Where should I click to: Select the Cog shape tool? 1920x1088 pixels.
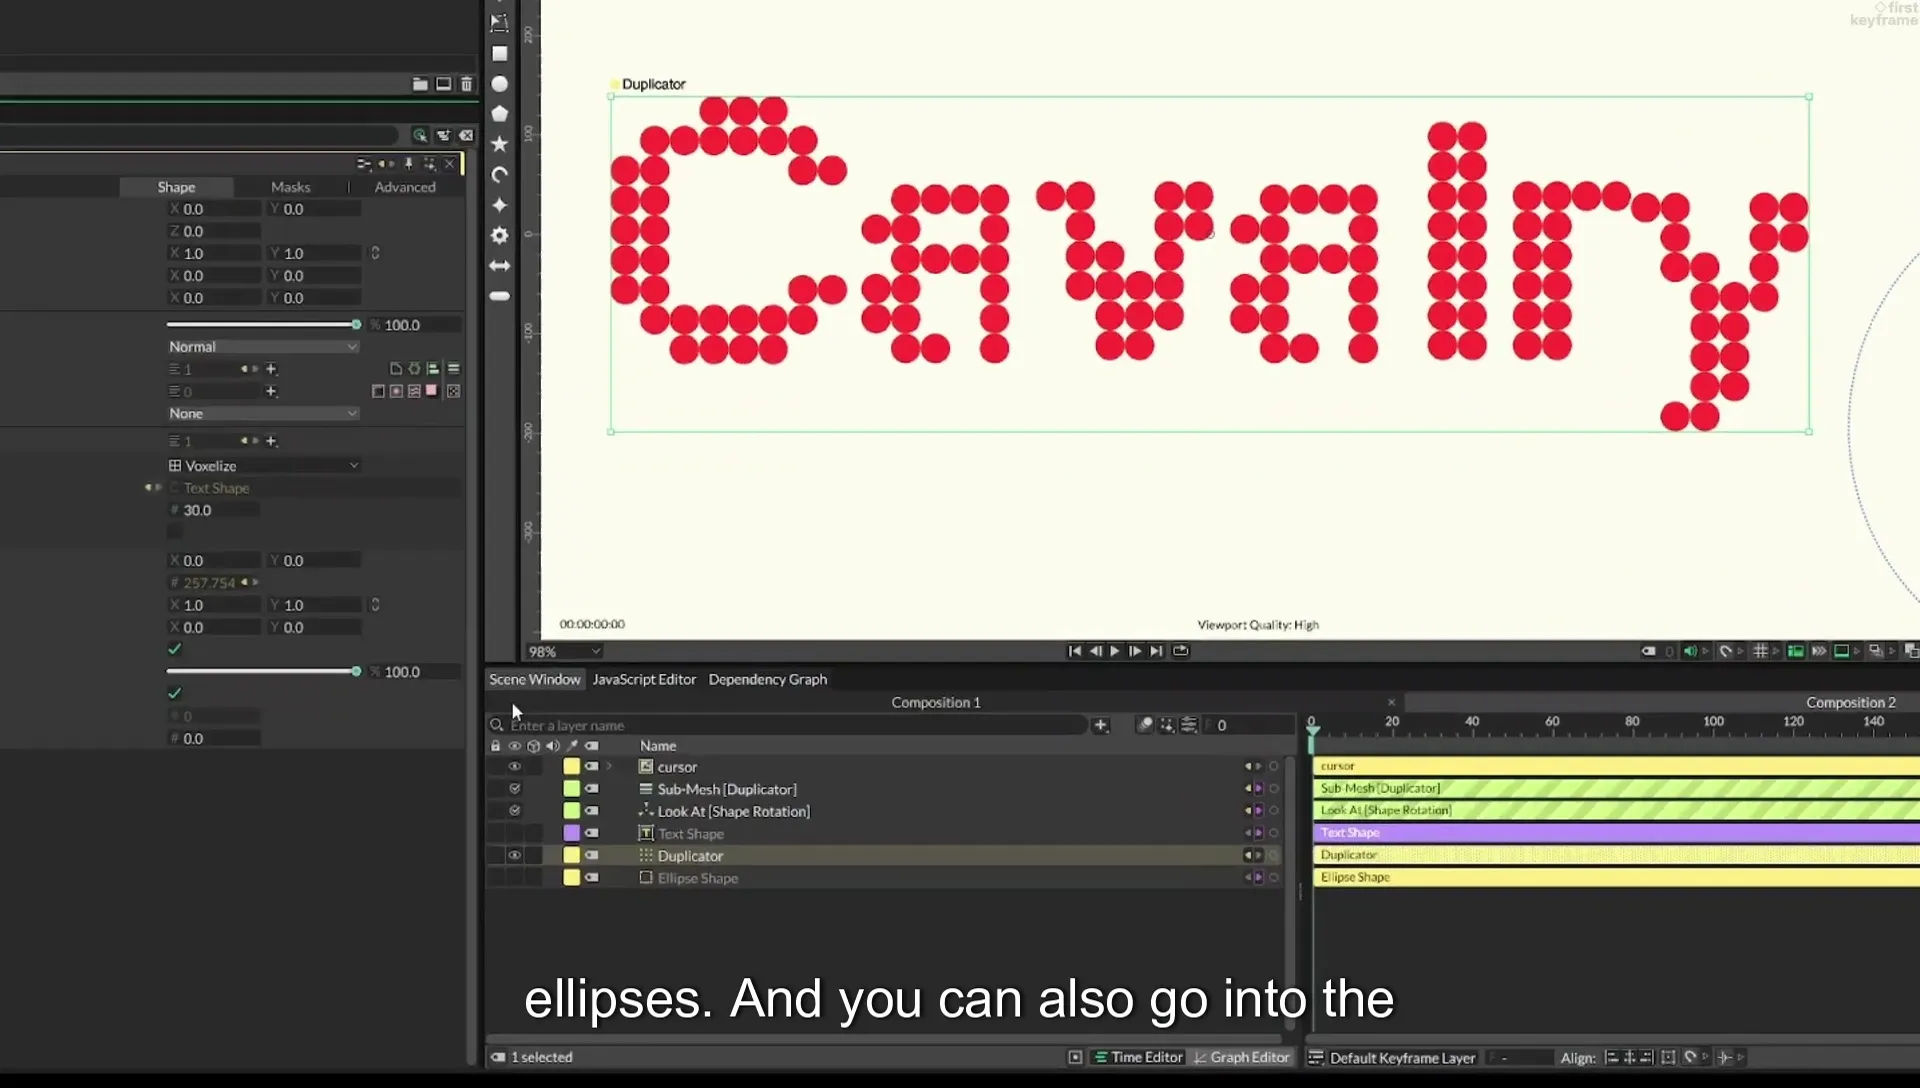tap(500, 235)
